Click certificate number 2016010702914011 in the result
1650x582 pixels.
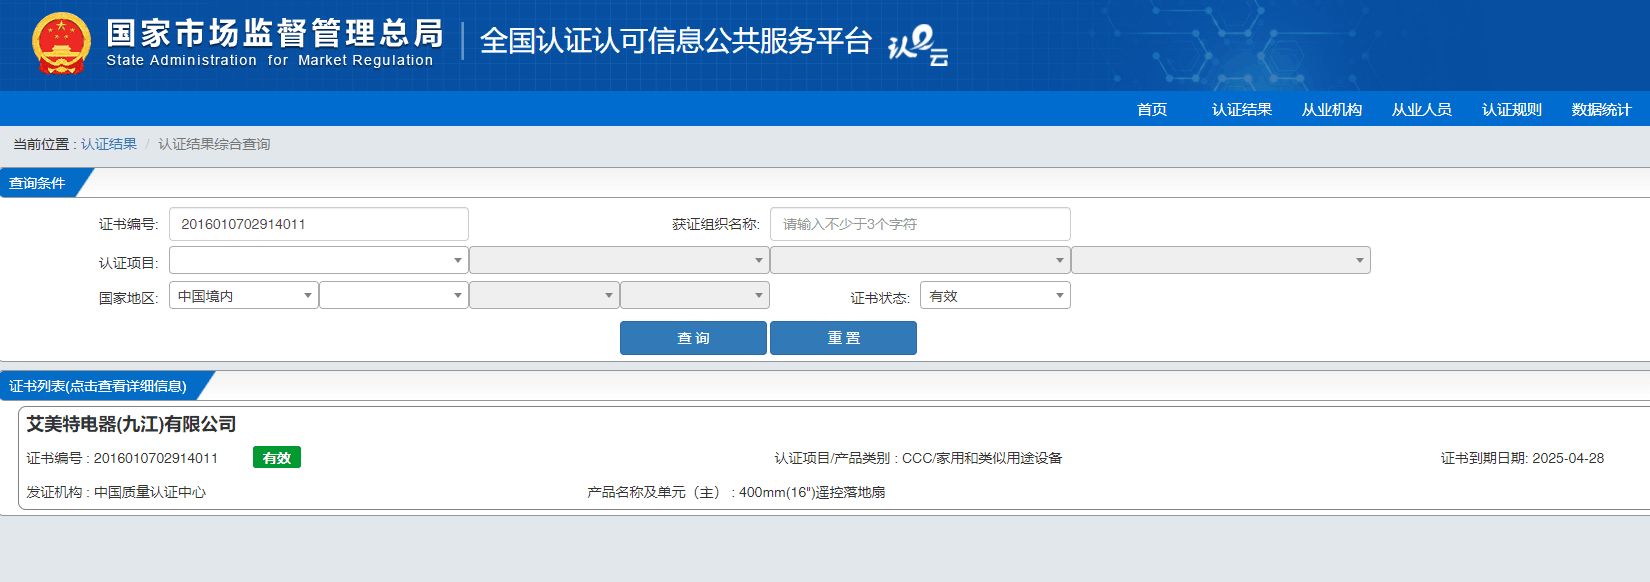pyautogui.click(x=155, y=458)
